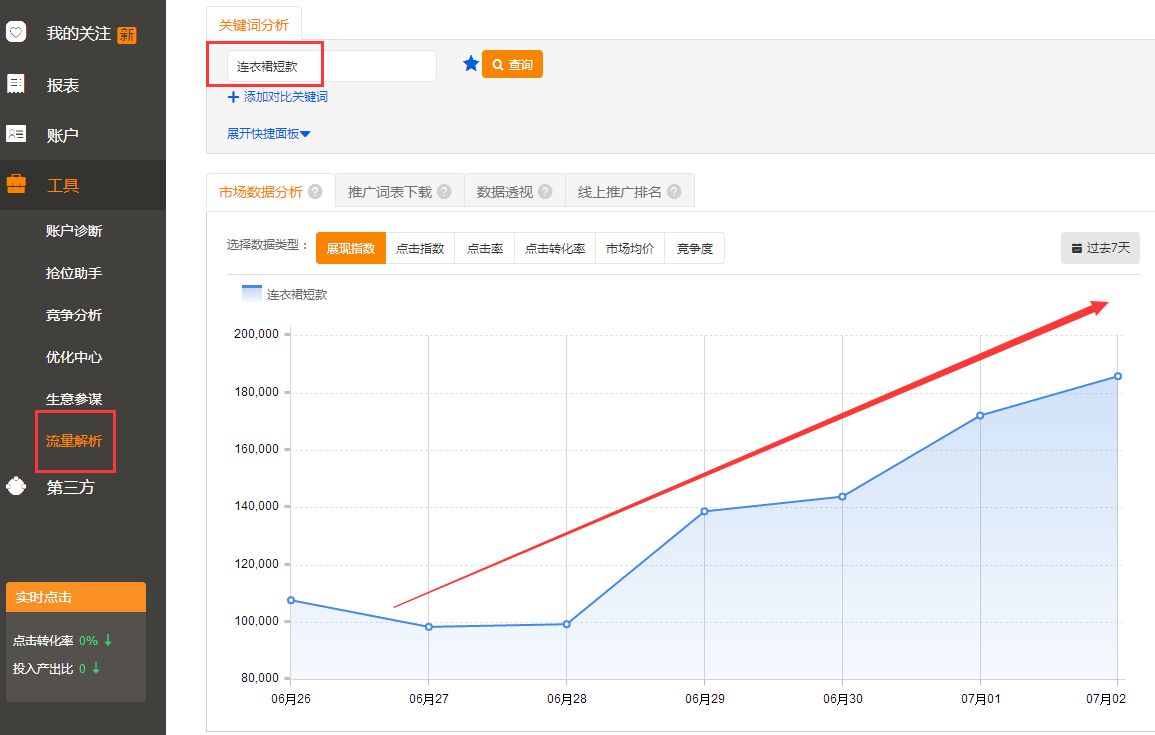This screenshot has height=735, width=1155.
Task: Click help icon beside 市场数据分析 tab
Action: point(315,192)
